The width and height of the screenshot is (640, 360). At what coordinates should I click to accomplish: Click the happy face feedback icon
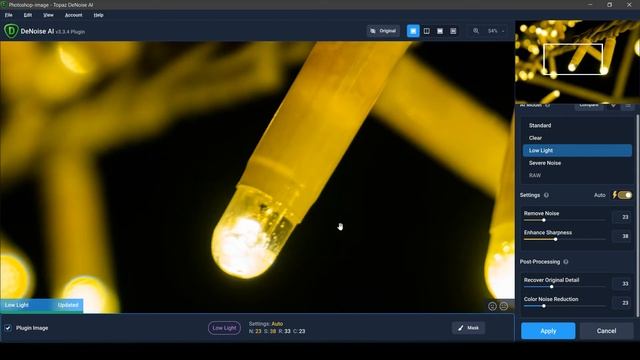(492, 306)
